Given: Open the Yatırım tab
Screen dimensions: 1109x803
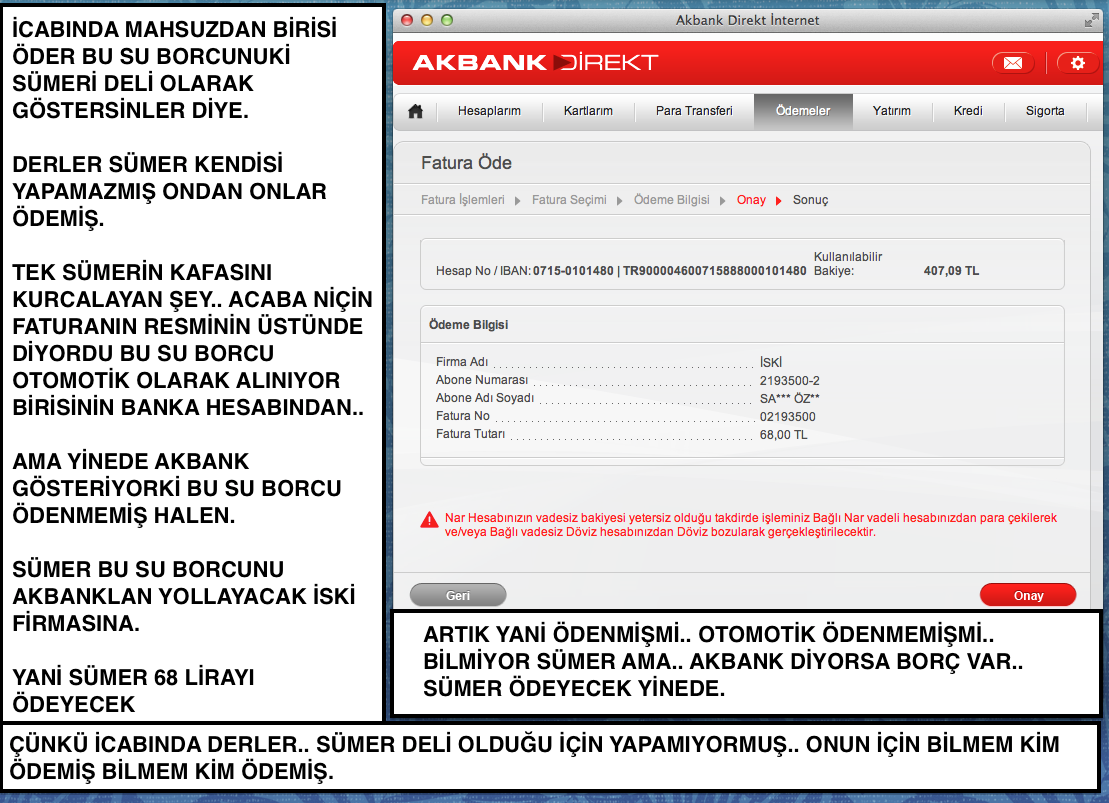Looking at the screenshot, I should point(891,111).
